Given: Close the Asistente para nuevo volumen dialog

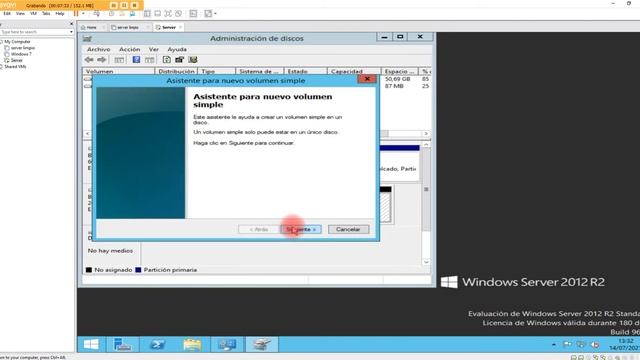Looking at the screenshot, I should point(367,79).
